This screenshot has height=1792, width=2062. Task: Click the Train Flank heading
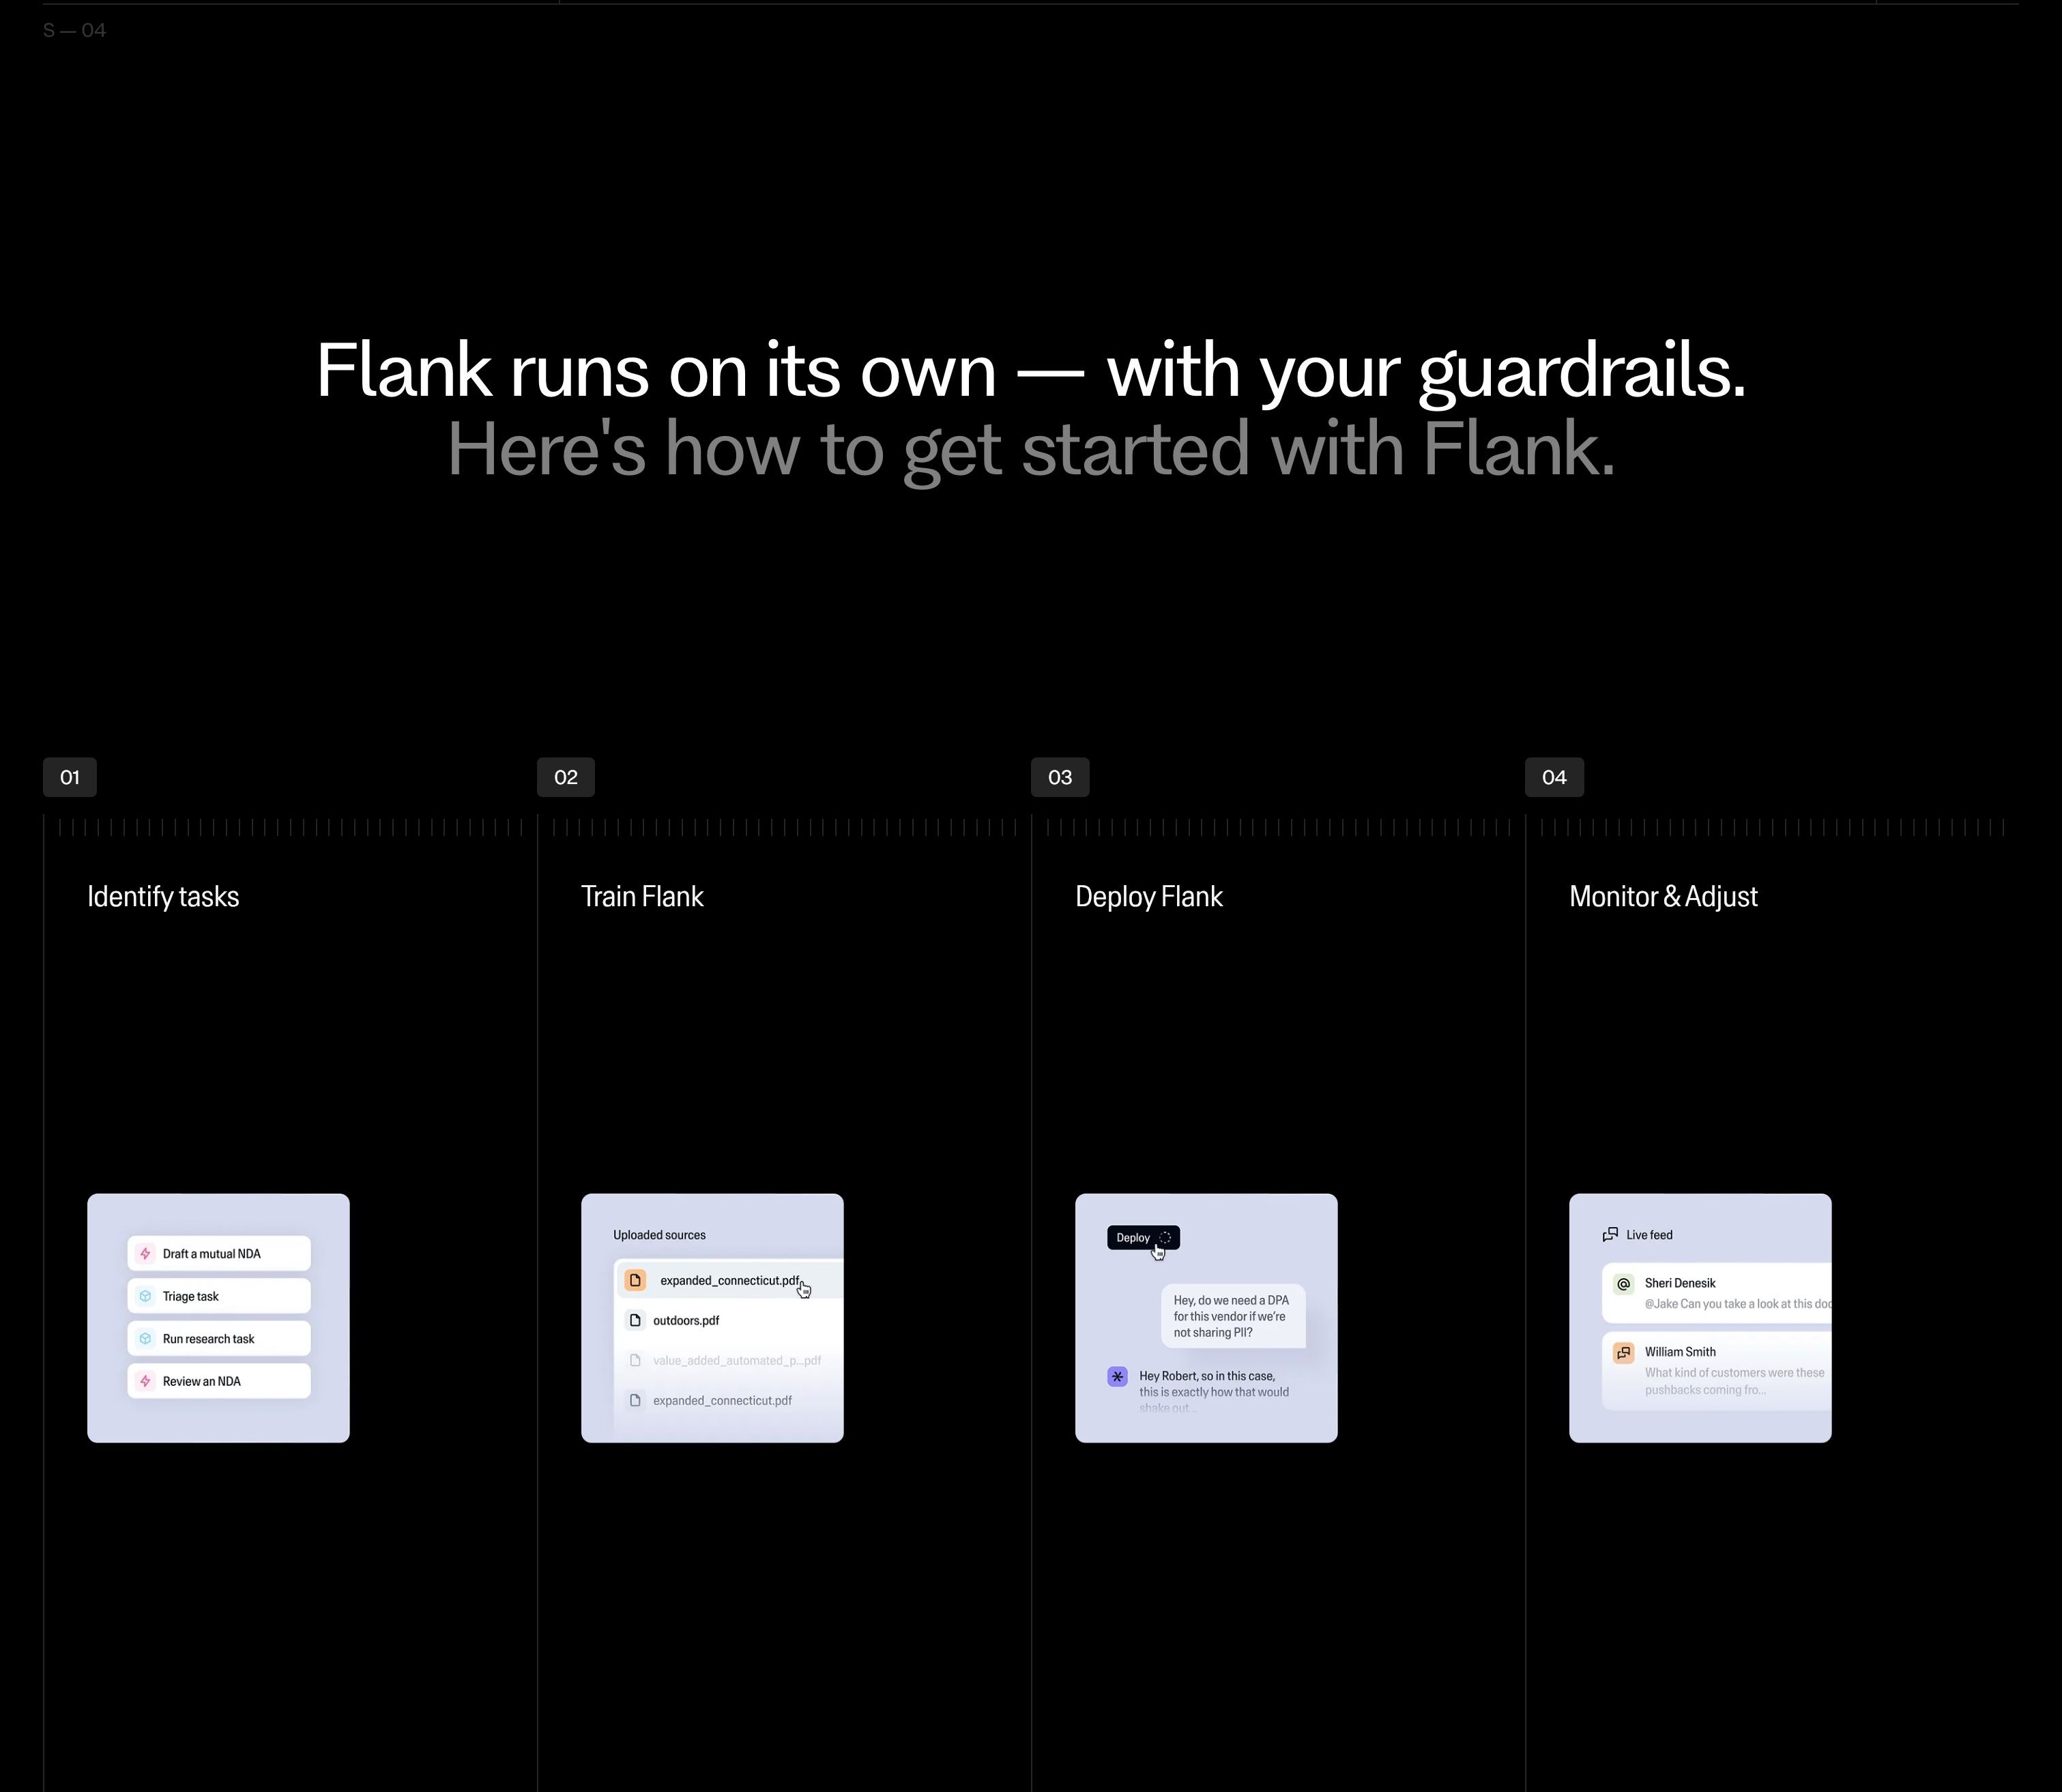tap(642, 897)
